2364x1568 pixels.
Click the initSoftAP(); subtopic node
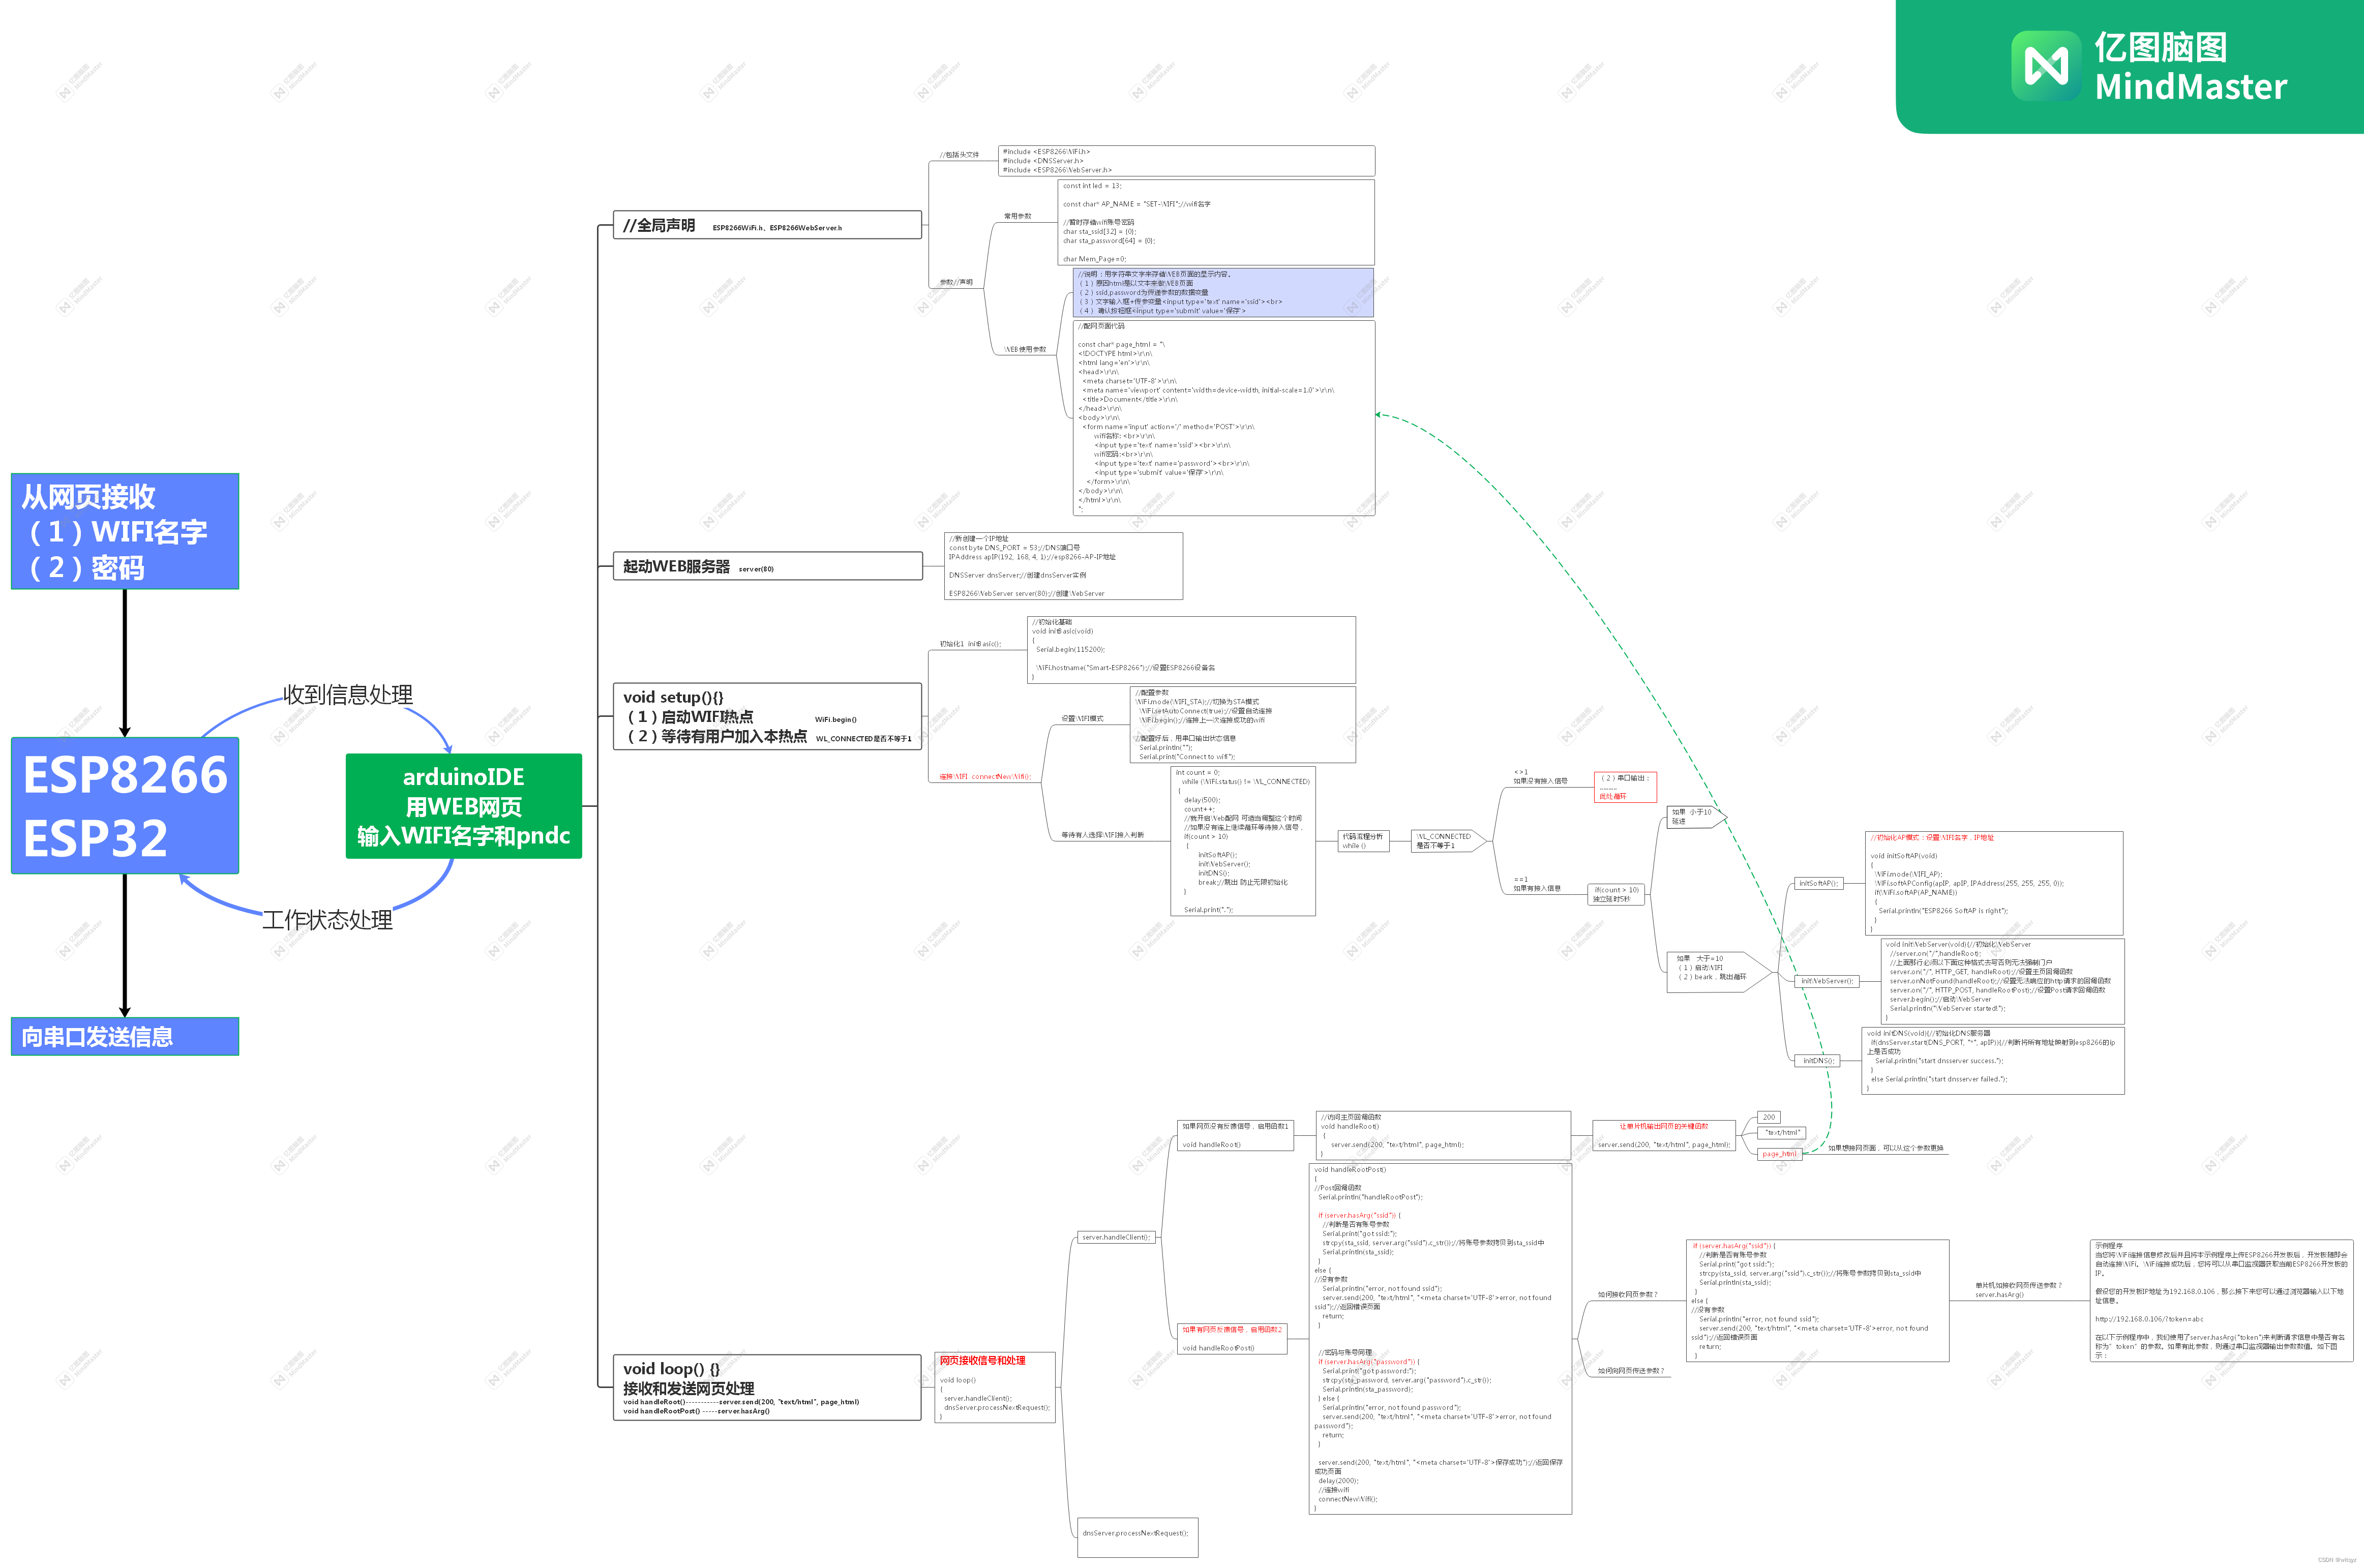tap(1818, 883)
